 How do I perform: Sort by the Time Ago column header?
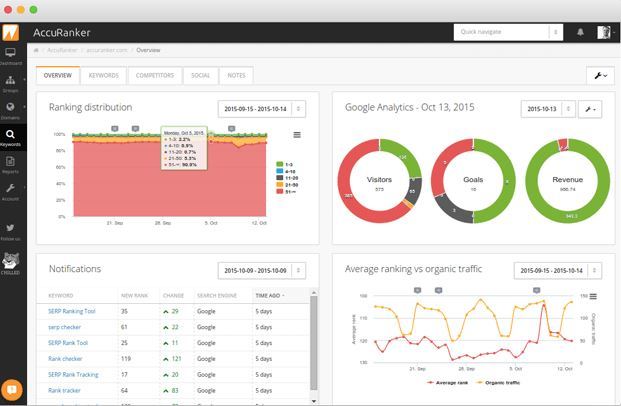click(270, 295)
